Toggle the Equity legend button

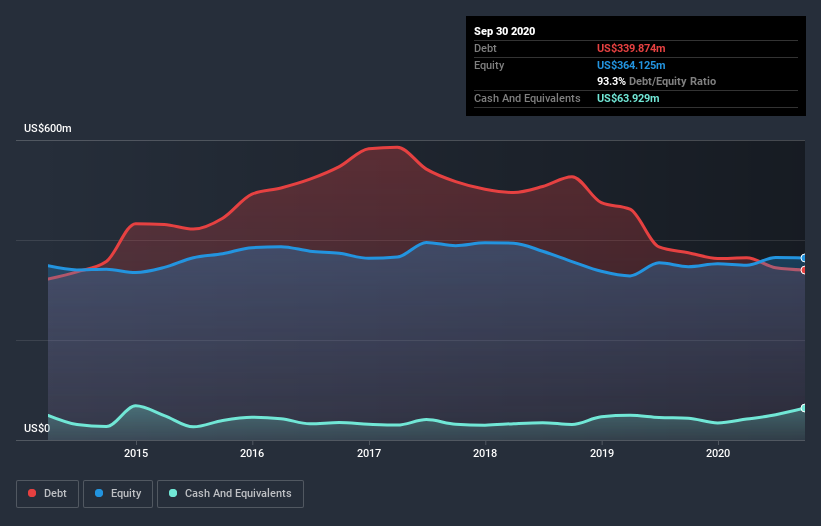[x=118, y=494]
